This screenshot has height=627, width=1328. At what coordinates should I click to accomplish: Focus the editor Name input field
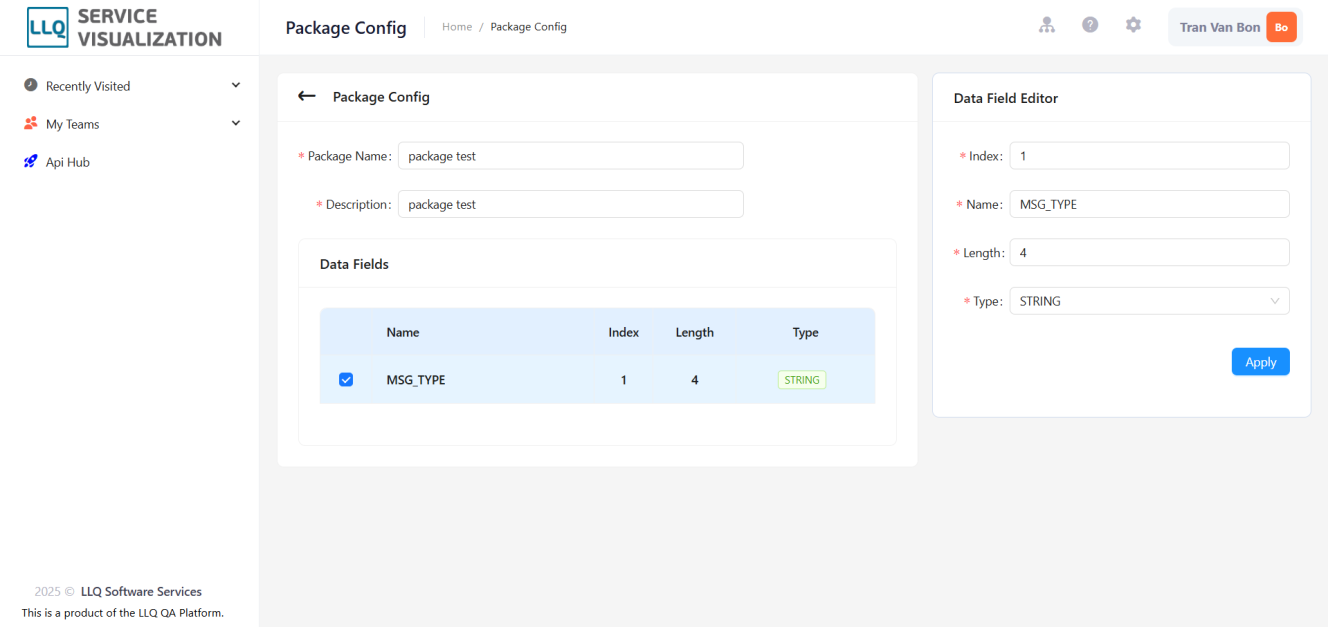coord(1149,204)
